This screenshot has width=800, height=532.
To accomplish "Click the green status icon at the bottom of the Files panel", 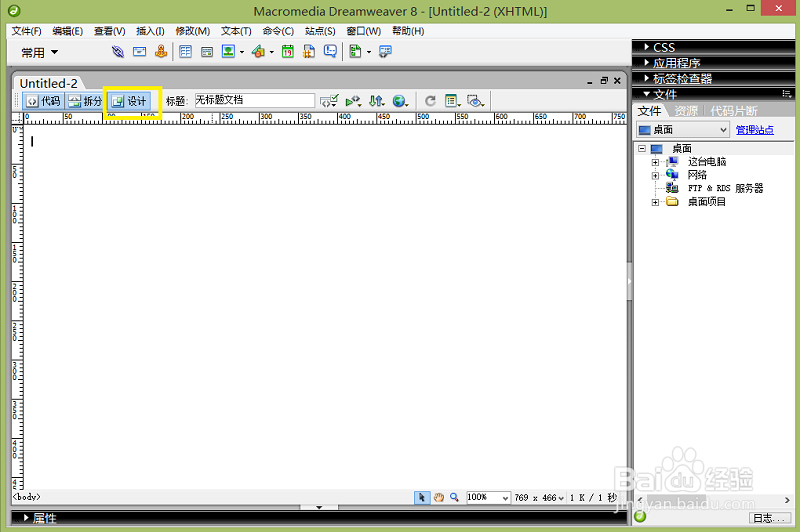I will [640, 517].
